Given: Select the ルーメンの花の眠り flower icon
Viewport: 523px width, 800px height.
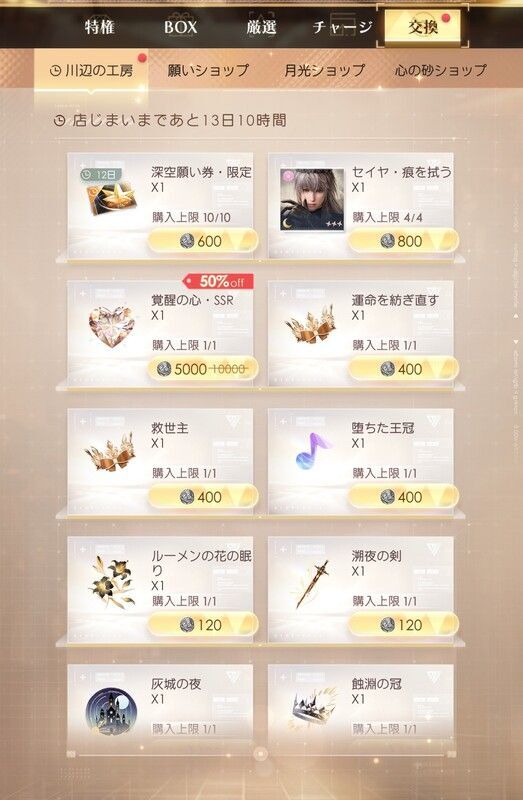Looking at the screenshot, I should pos(111,582).
